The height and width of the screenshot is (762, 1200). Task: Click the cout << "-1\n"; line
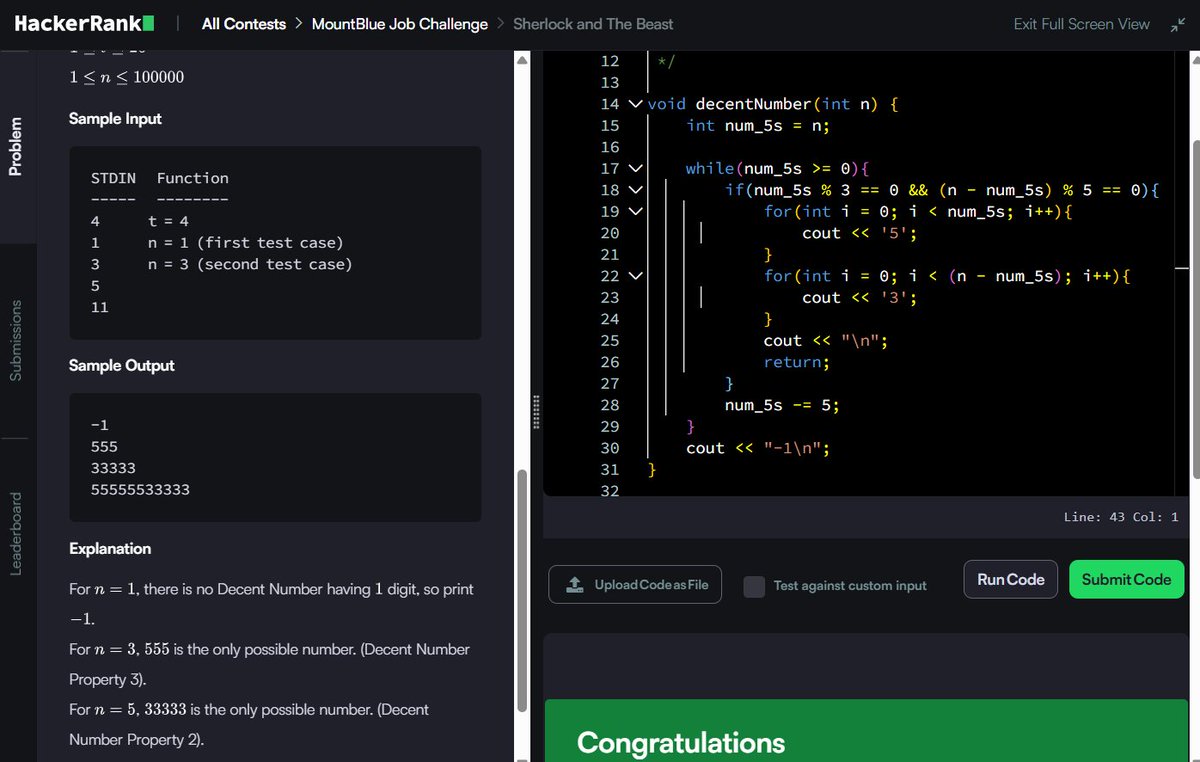[x=758, y=448]
